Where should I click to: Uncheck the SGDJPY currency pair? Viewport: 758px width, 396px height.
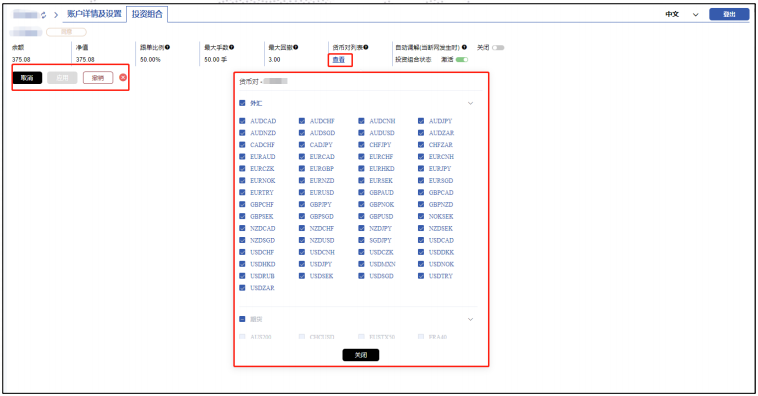[361, 240]
